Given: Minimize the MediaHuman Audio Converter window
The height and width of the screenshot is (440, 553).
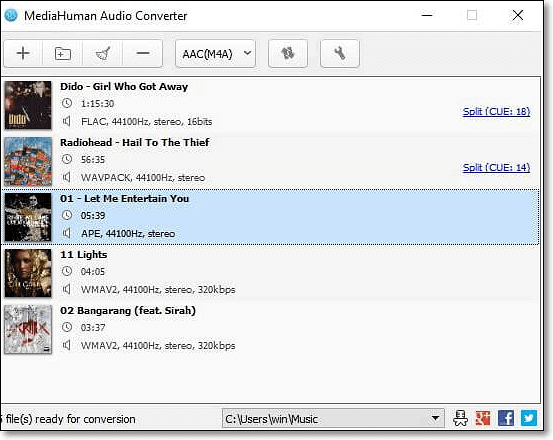Looking at the screenshot, I should [x=427, y=15].
